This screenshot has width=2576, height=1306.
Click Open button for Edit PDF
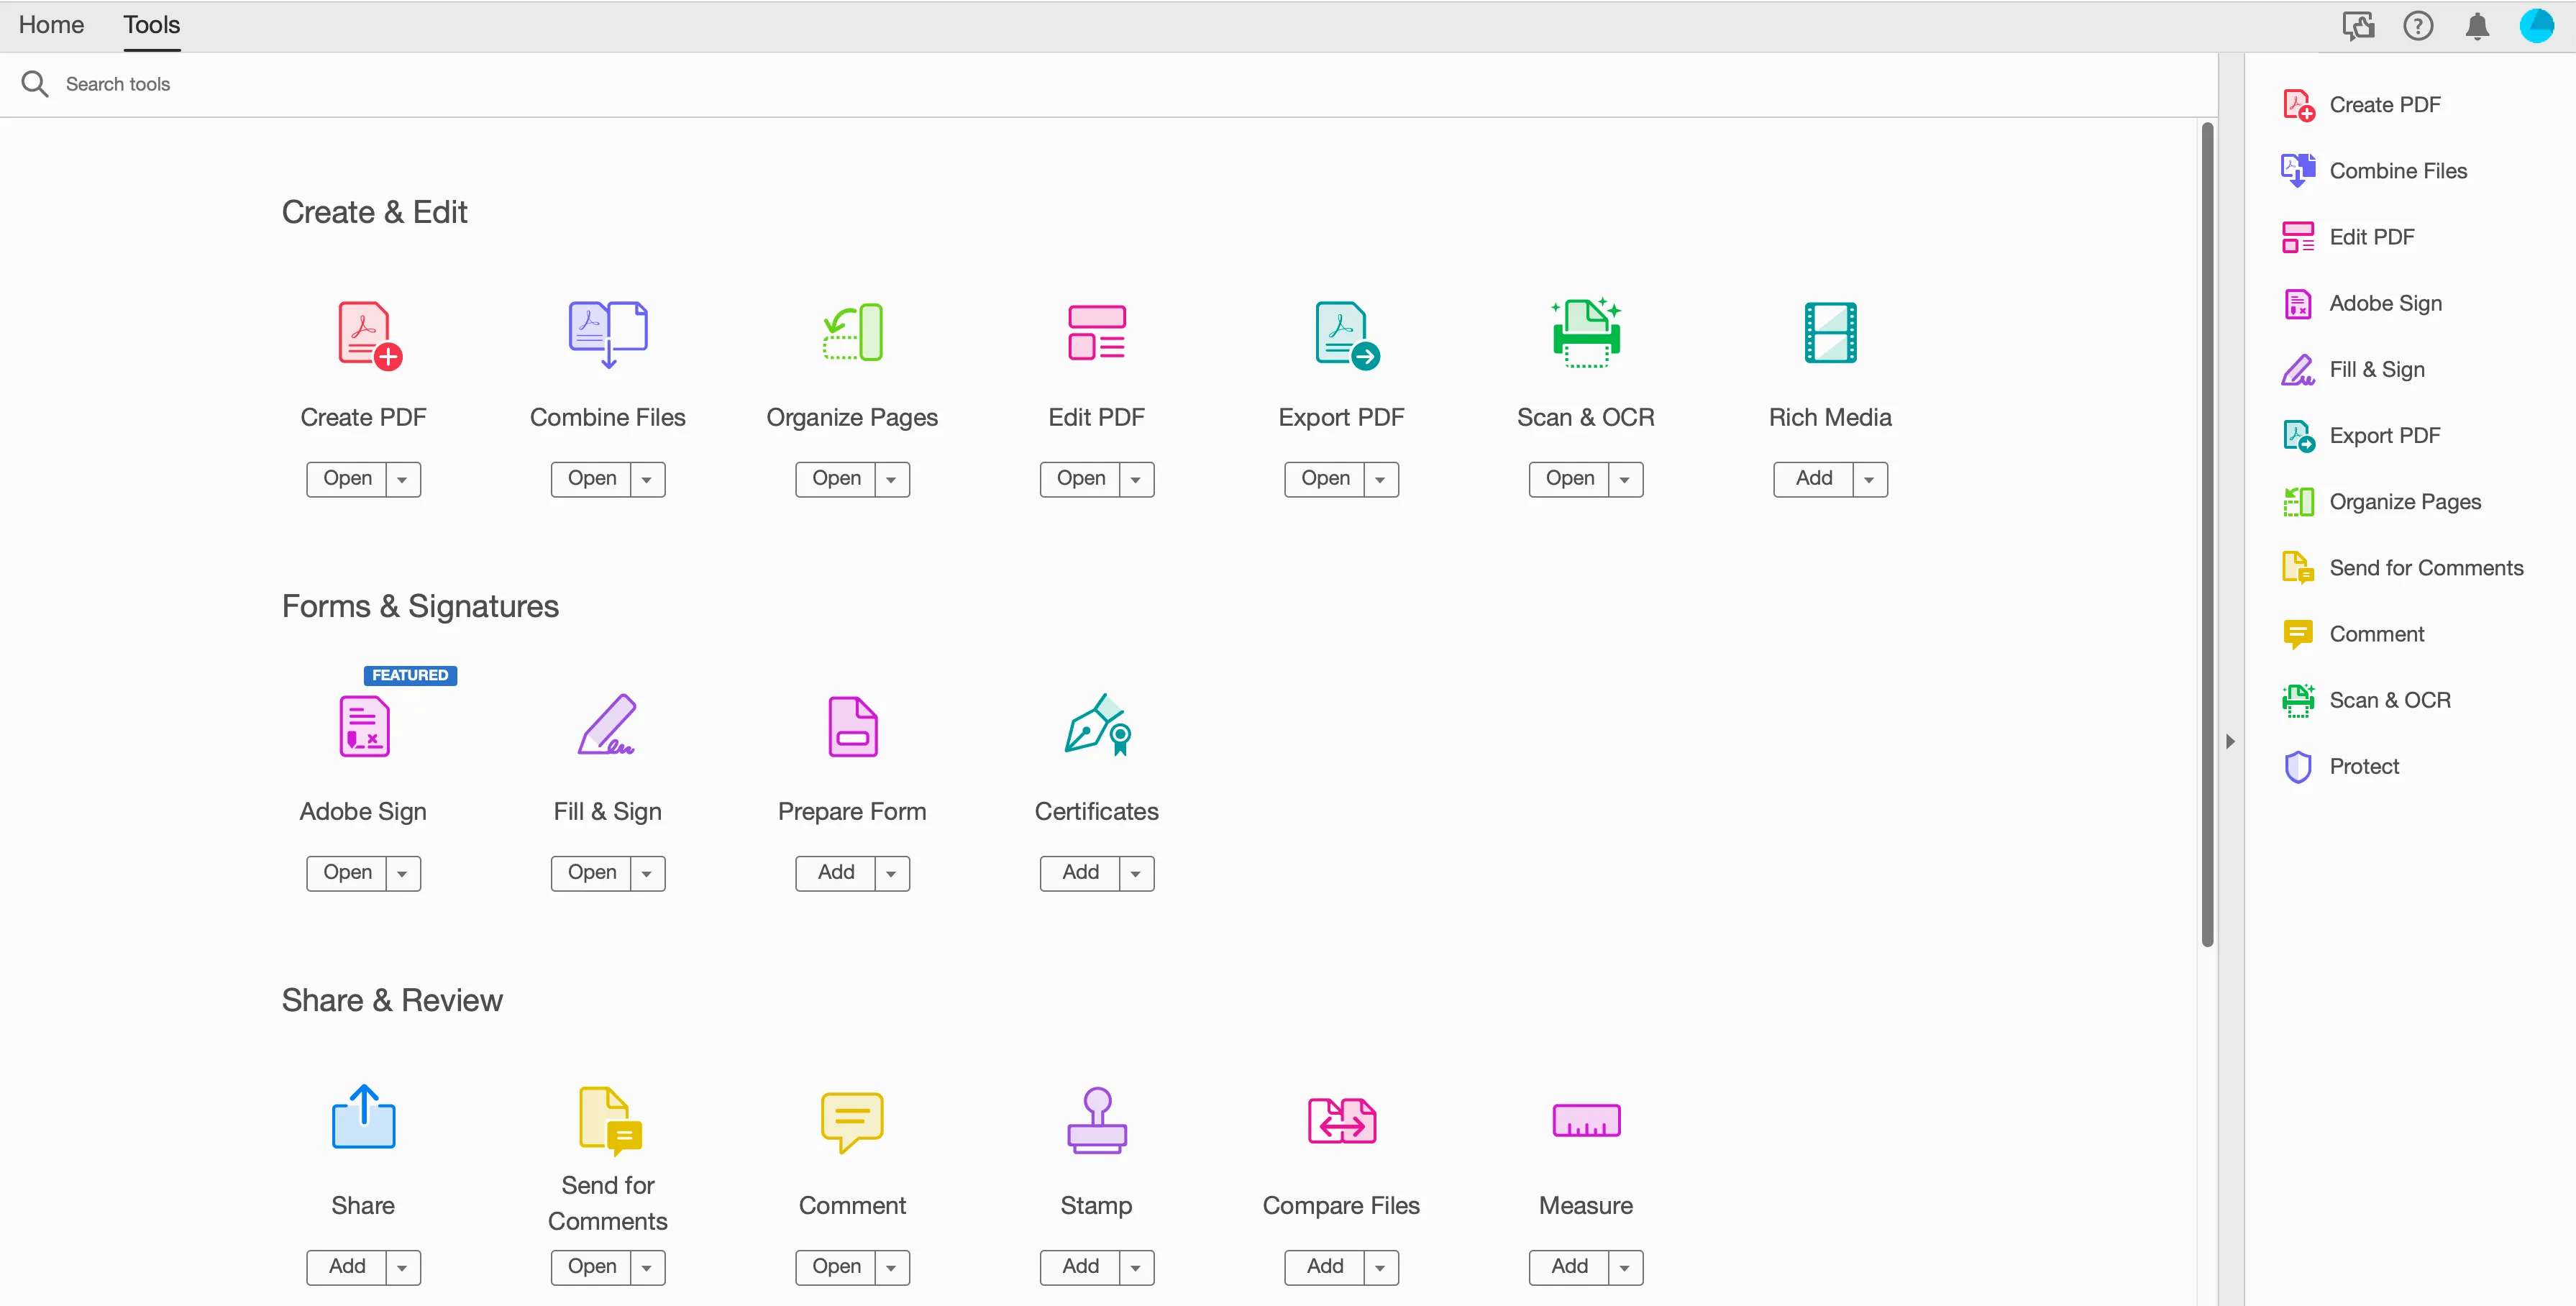[x=1079, y=478]
